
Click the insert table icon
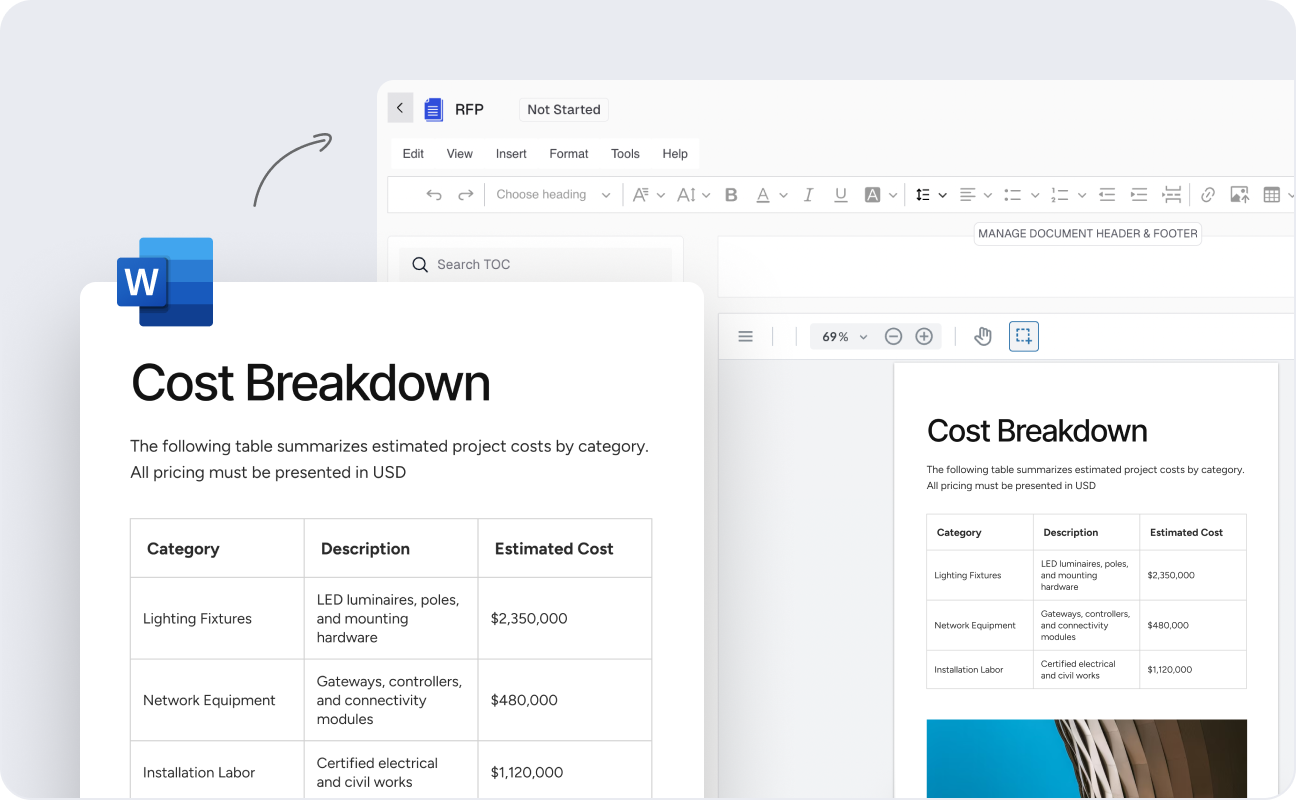tap(1272, 195)
